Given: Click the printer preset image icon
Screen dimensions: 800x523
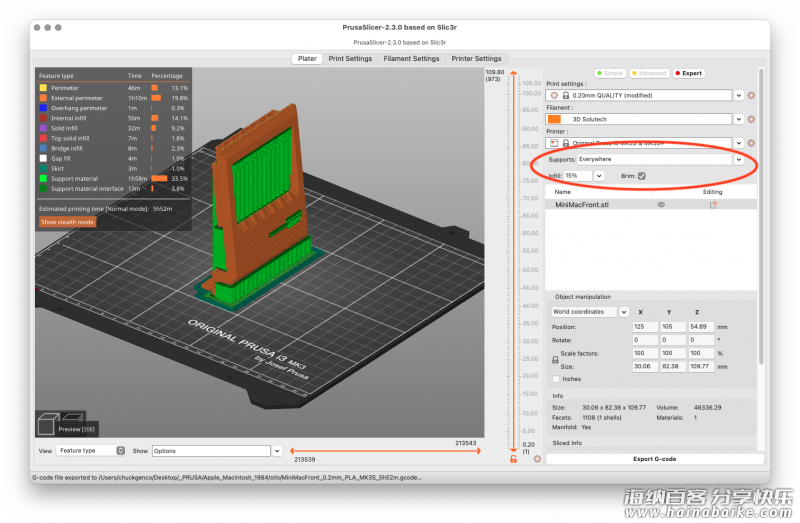Looking at the screenshot, I should (x=554, y=143).
